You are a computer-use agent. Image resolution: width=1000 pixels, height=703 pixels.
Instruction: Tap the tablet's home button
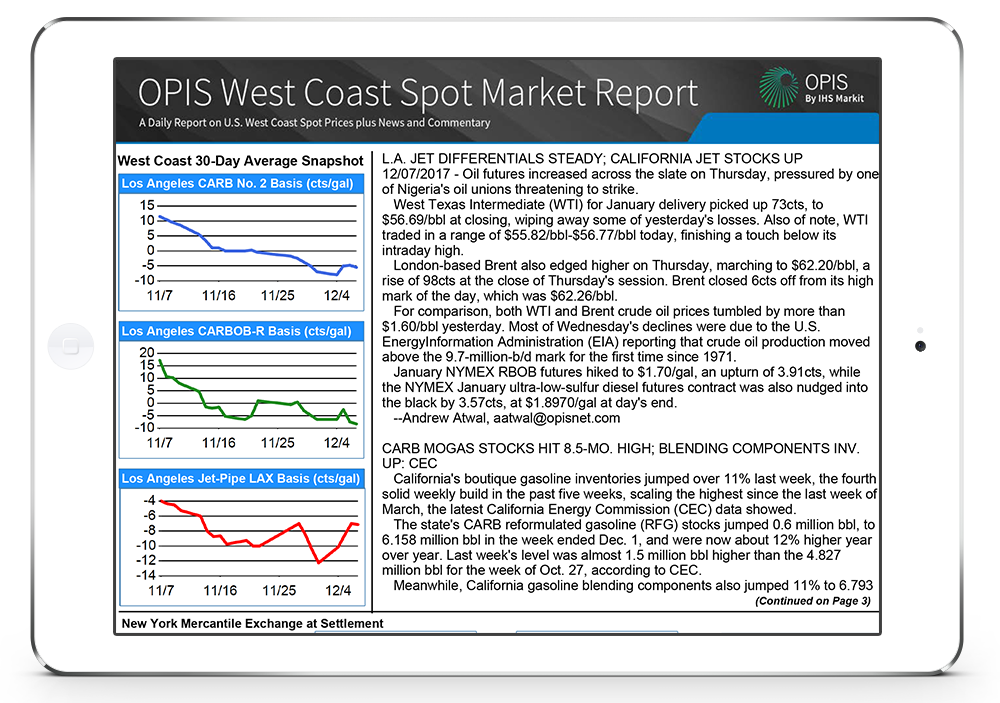(71, 346)
